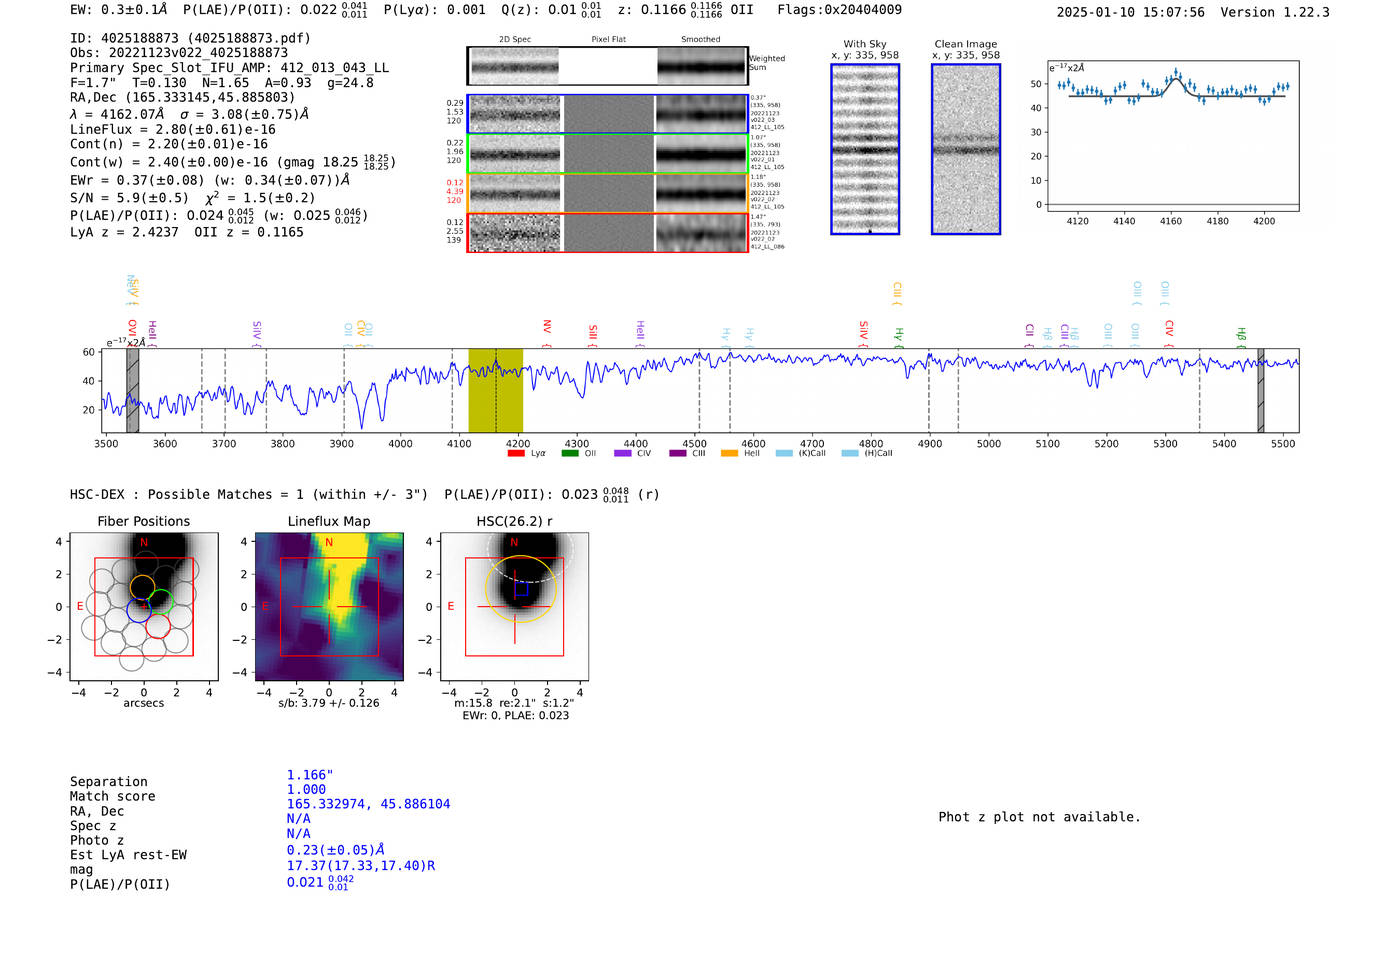Click the (K)CaII legend swatch
Screen dimensions: 1400x953
click(x=784, y=453)
